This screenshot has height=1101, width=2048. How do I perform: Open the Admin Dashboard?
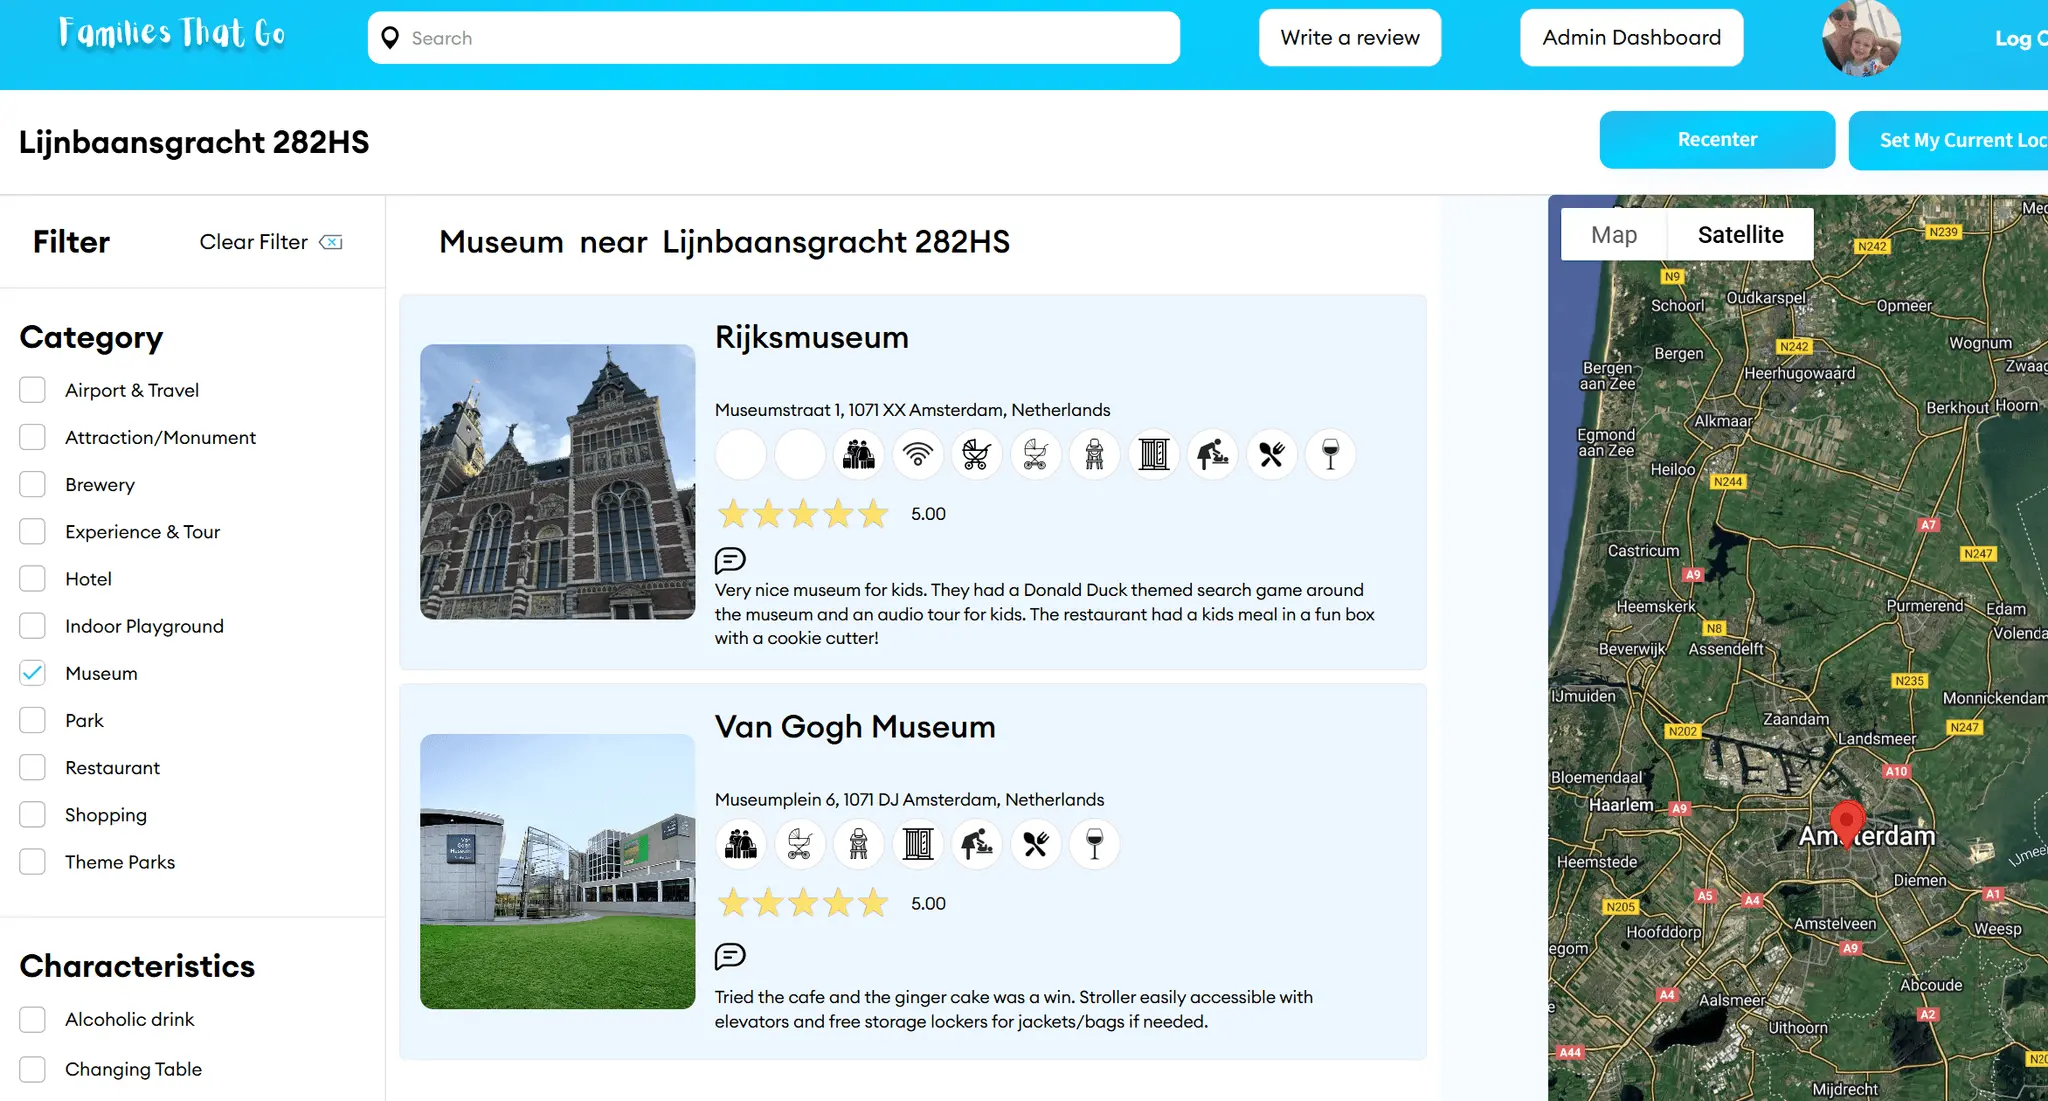(1631, 38)
